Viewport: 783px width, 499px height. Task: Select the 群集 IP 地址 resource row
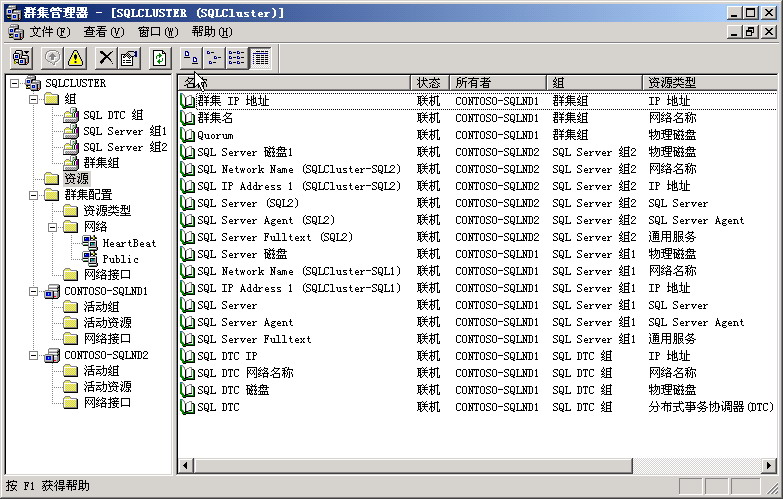478,101
